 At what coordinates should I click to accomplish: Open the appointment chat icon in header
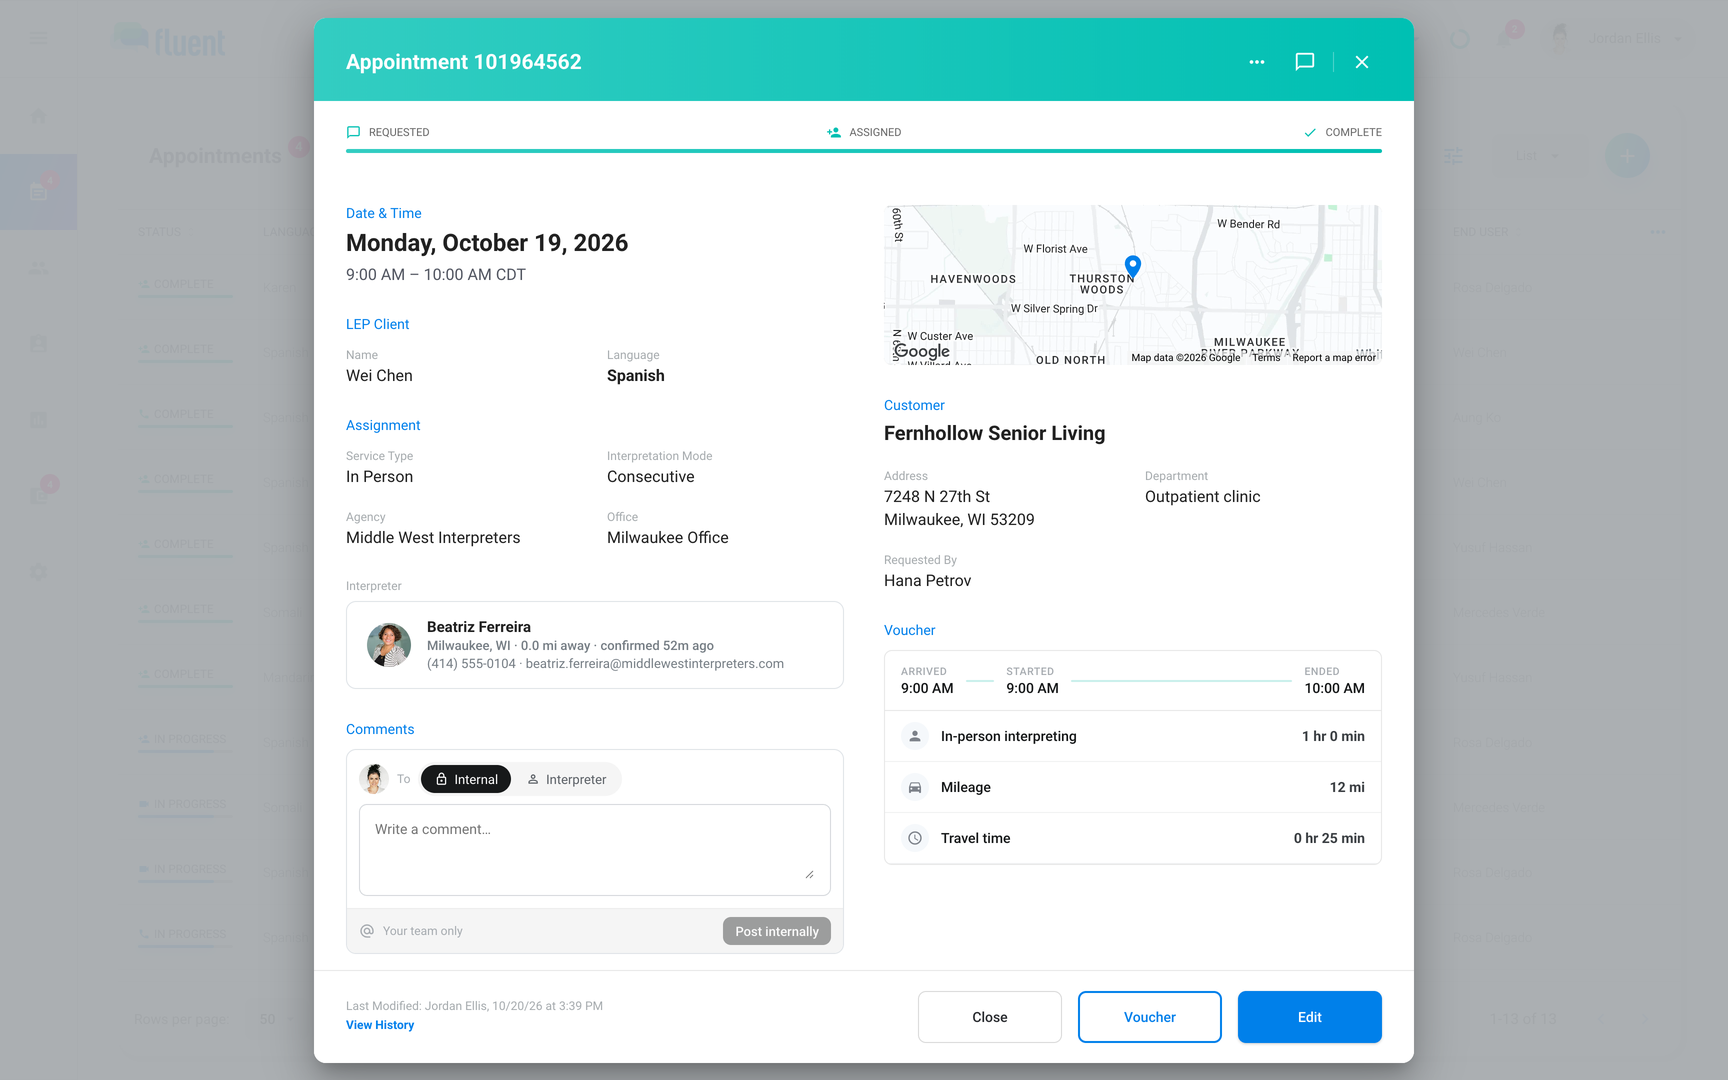[1305, 62]
